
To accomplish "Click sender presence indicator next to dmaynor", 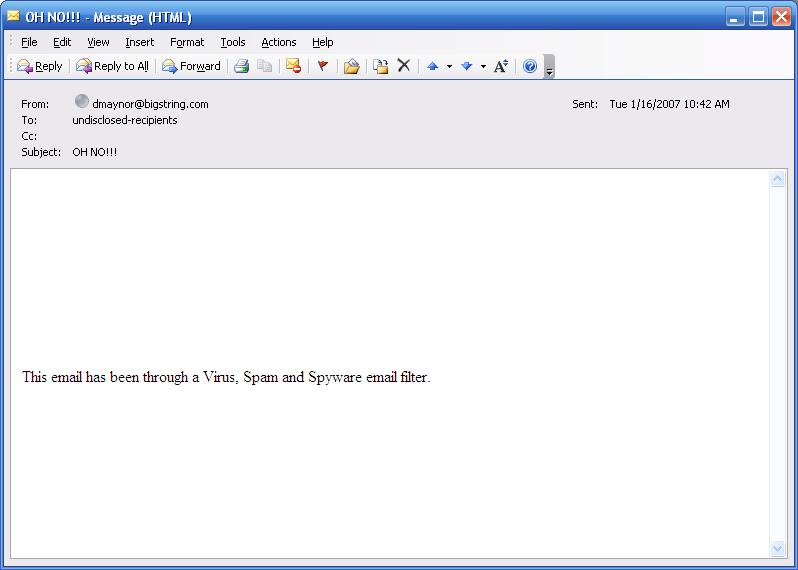I will 81,101.
